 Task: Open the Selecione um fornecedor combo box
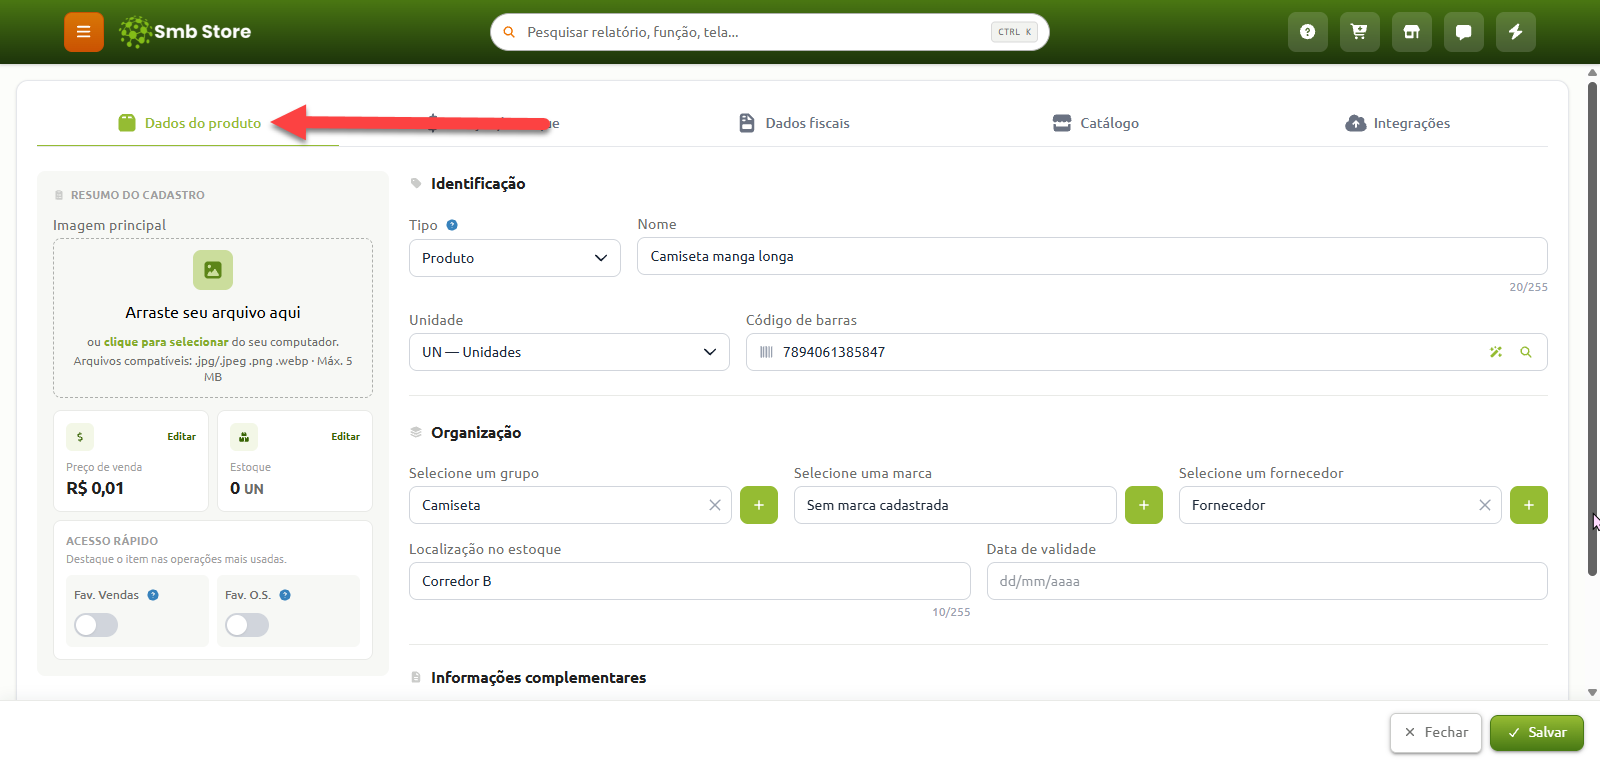click(1340, 505)
